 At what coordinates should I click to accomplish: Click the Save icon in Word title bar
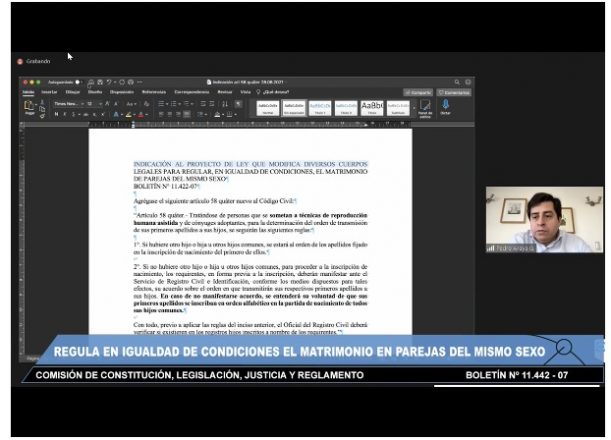click(x=100, y=82)
